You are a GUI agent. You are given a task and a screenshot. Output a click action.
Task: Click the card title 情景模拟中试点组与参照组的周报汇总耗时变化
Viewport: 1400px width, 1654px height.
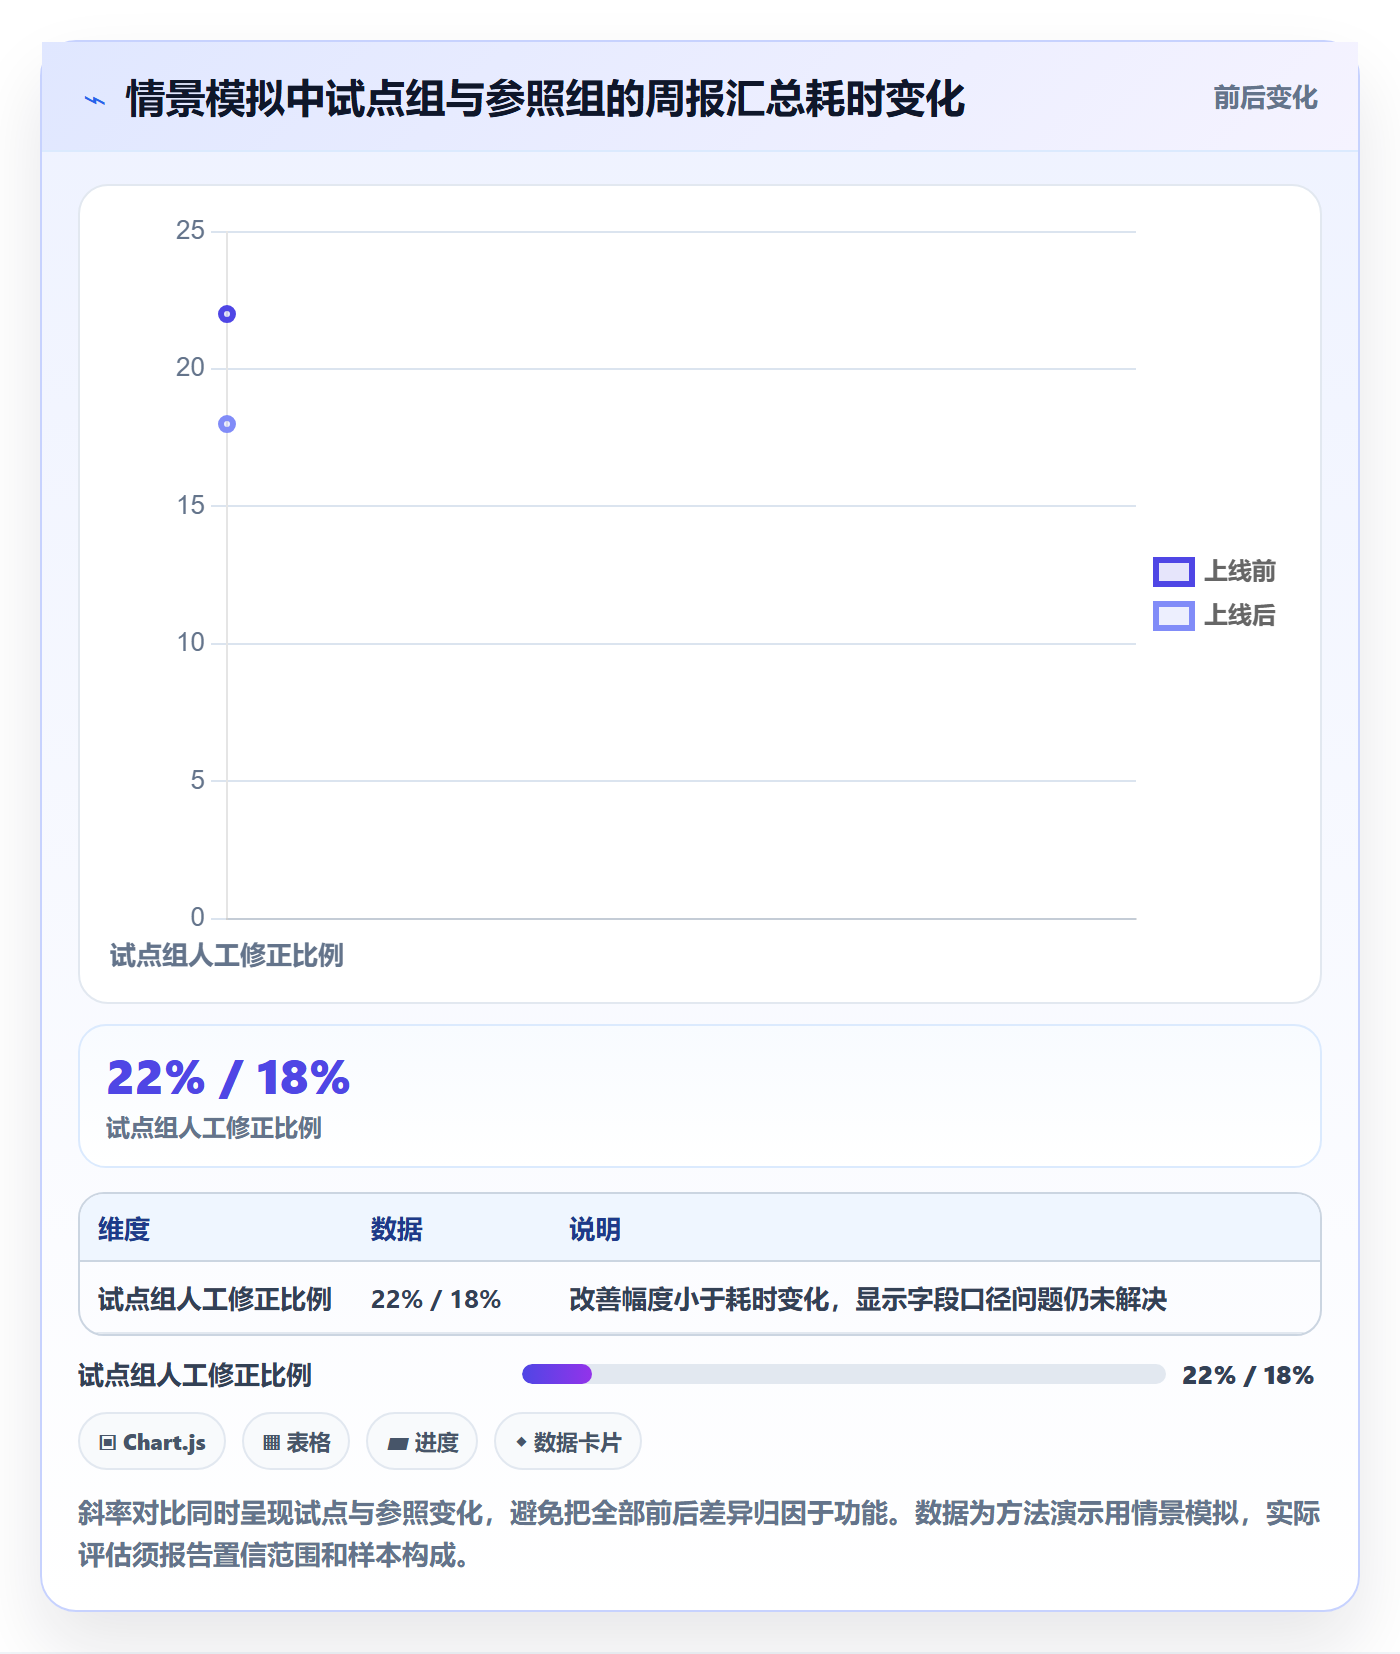545,99
